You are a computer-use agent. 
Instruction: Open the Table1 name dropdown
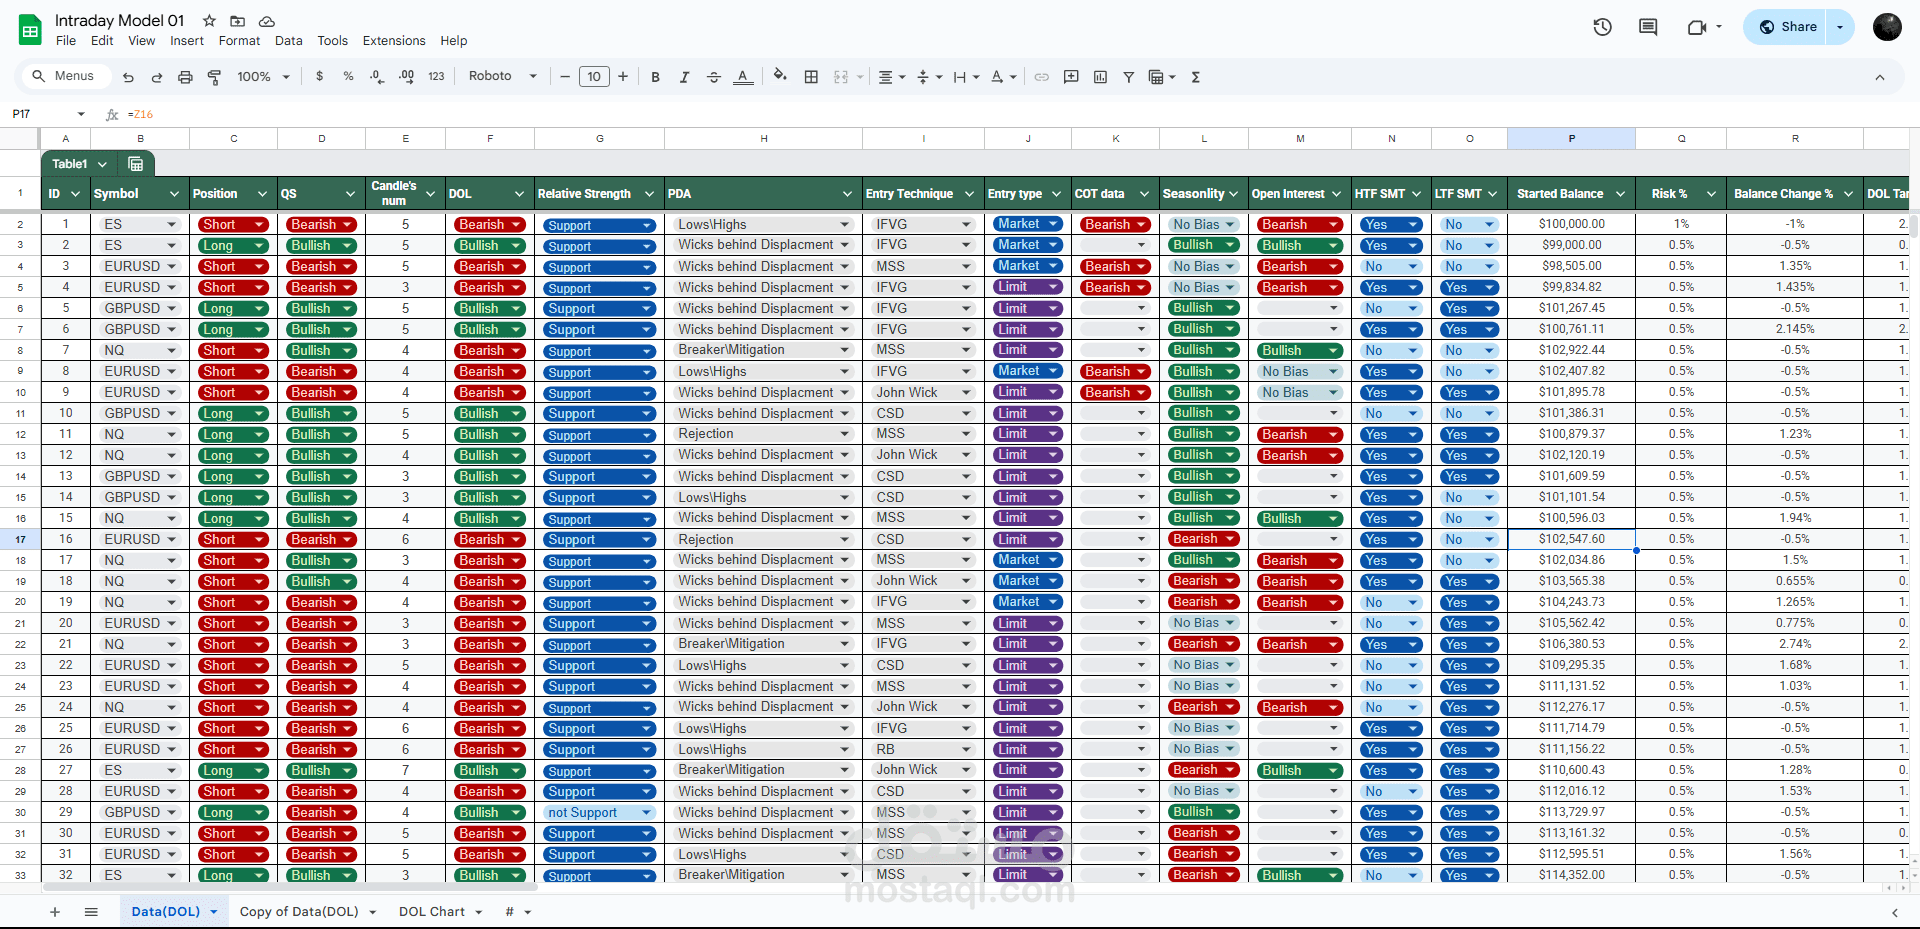pos(102,164)
